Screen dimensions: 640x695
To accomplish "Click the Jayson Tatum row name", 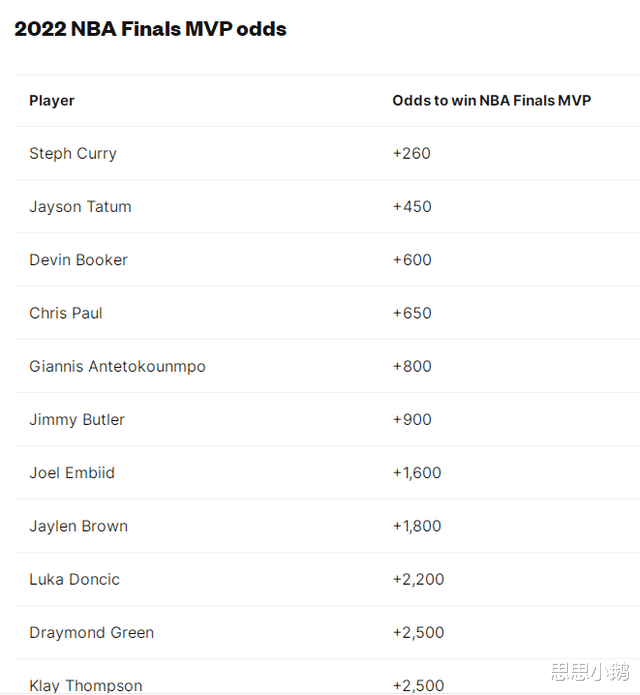I will click(x=80, y=207).
